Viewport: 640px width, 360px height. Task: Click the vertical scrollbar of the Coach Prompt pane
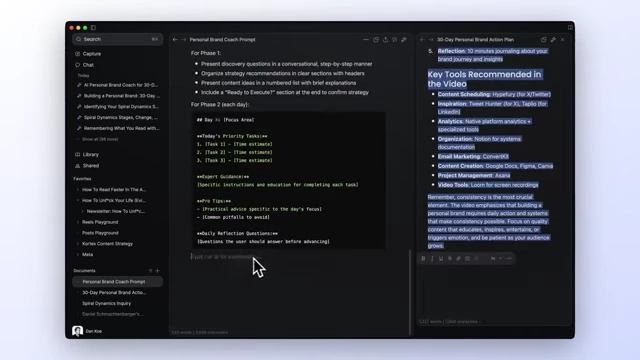[x=409, y=292]
